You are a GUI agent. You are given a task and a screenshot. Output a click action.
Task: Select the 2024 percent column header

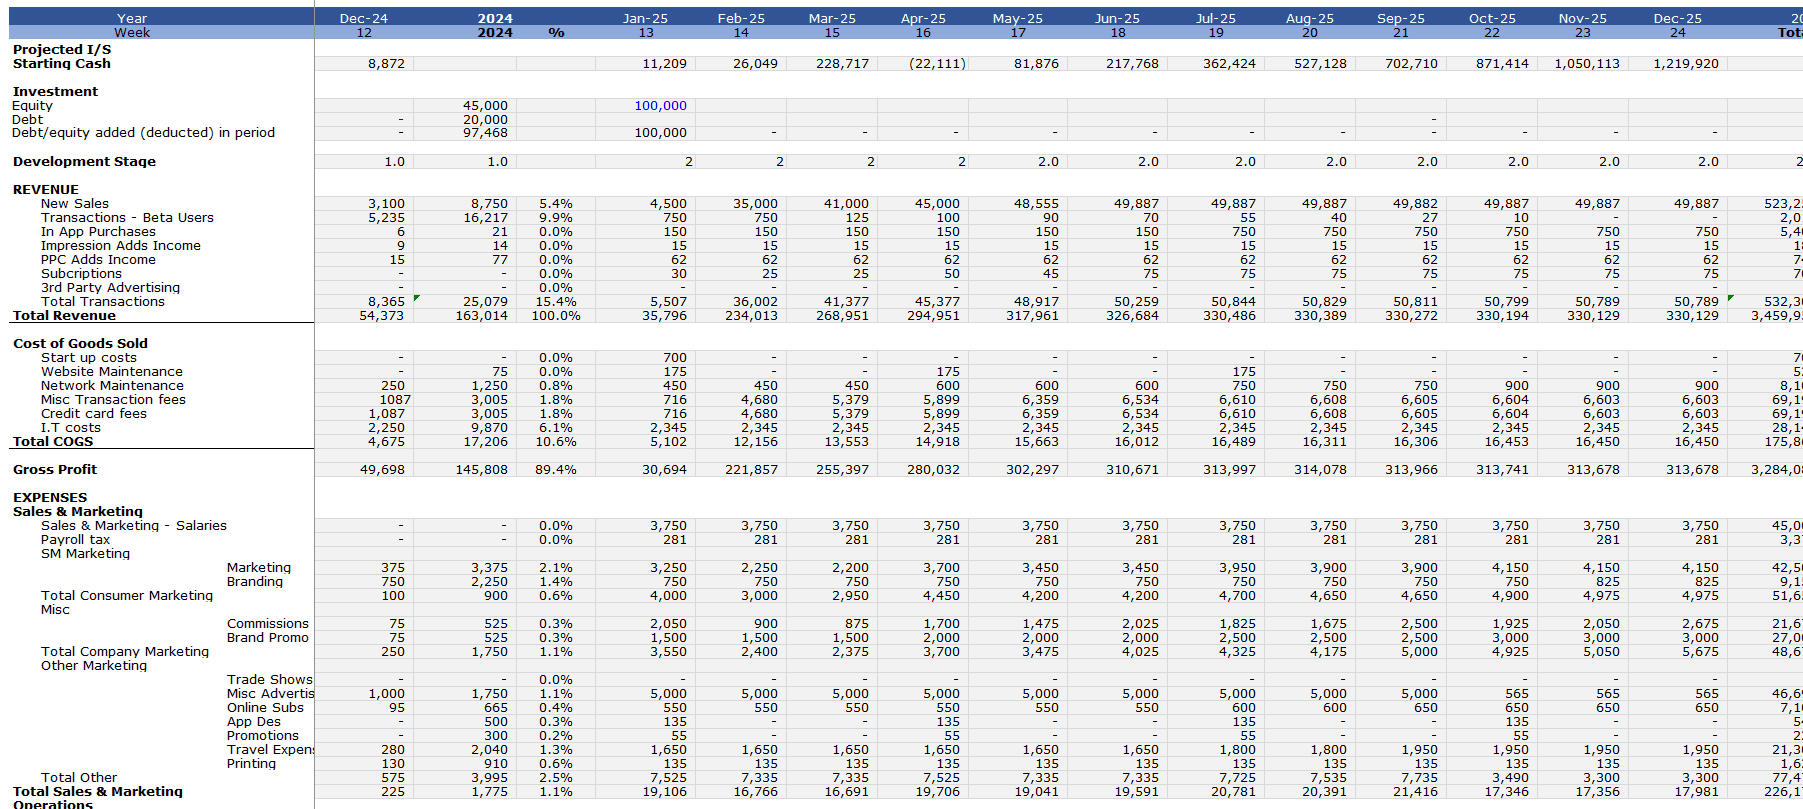(x=556, y=32)
